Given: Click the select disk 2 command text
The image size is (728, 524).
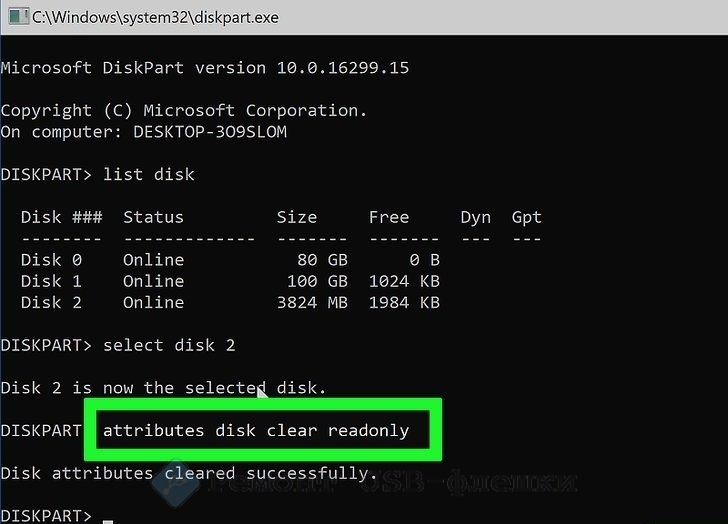Looking at the screenshot, I should tap(169, 345).
